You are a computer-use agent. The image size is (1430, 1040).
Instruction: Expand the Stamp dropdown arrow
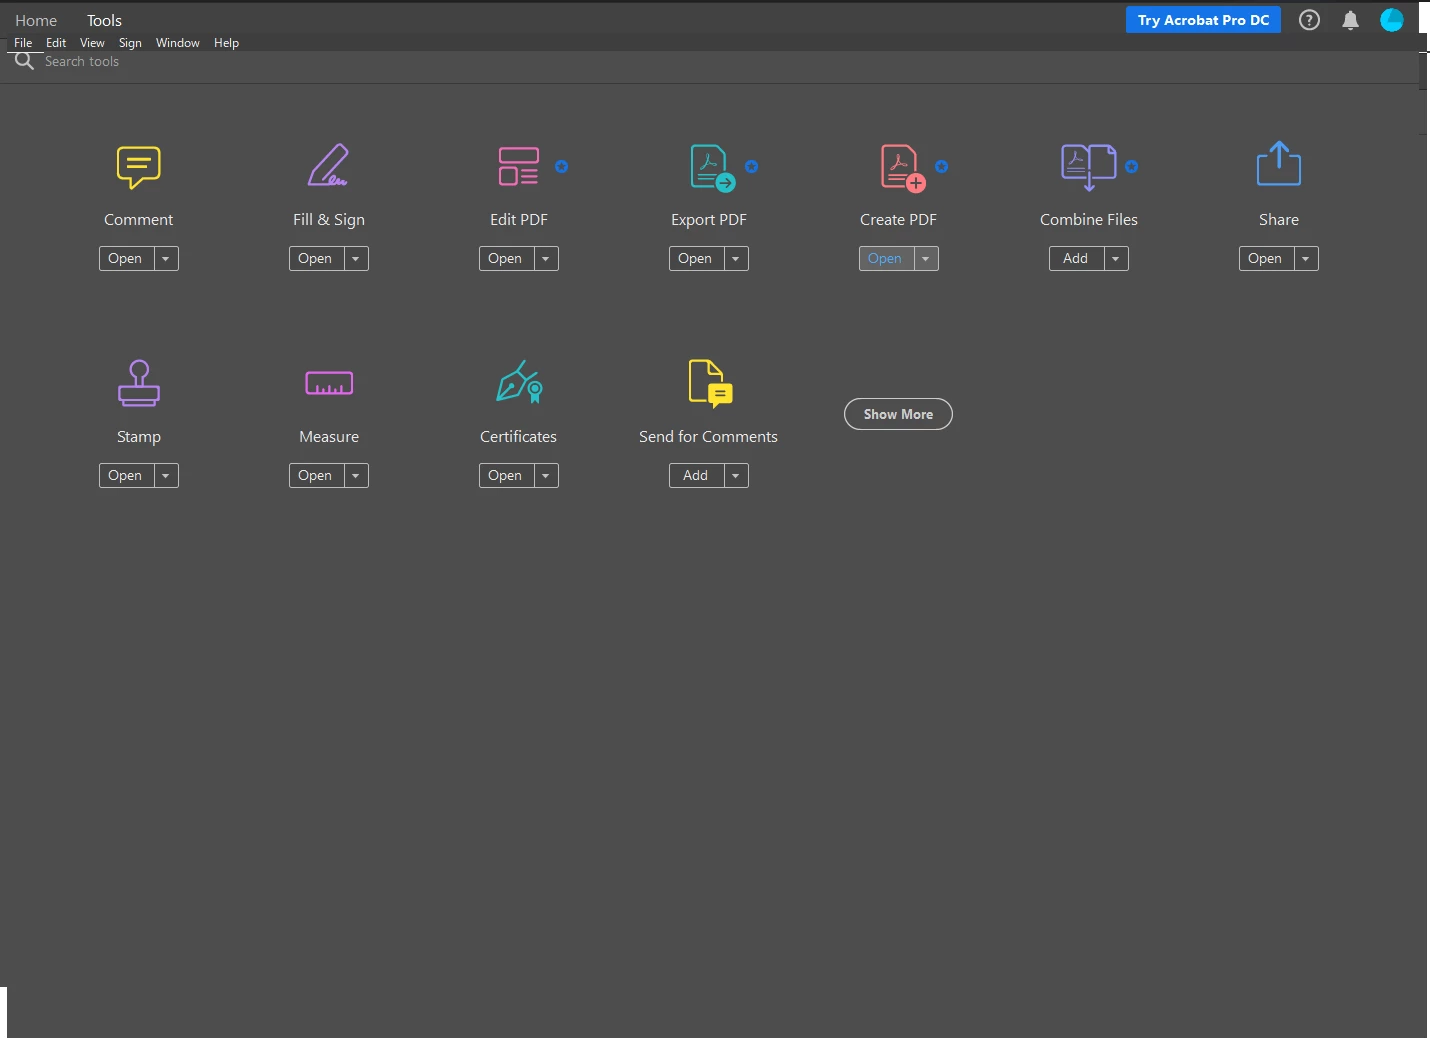pos(166,476)
